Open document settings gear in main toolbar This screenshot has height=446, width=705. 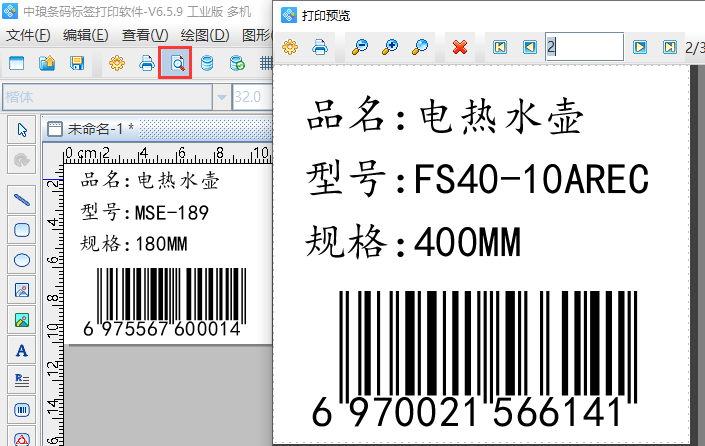117,63
